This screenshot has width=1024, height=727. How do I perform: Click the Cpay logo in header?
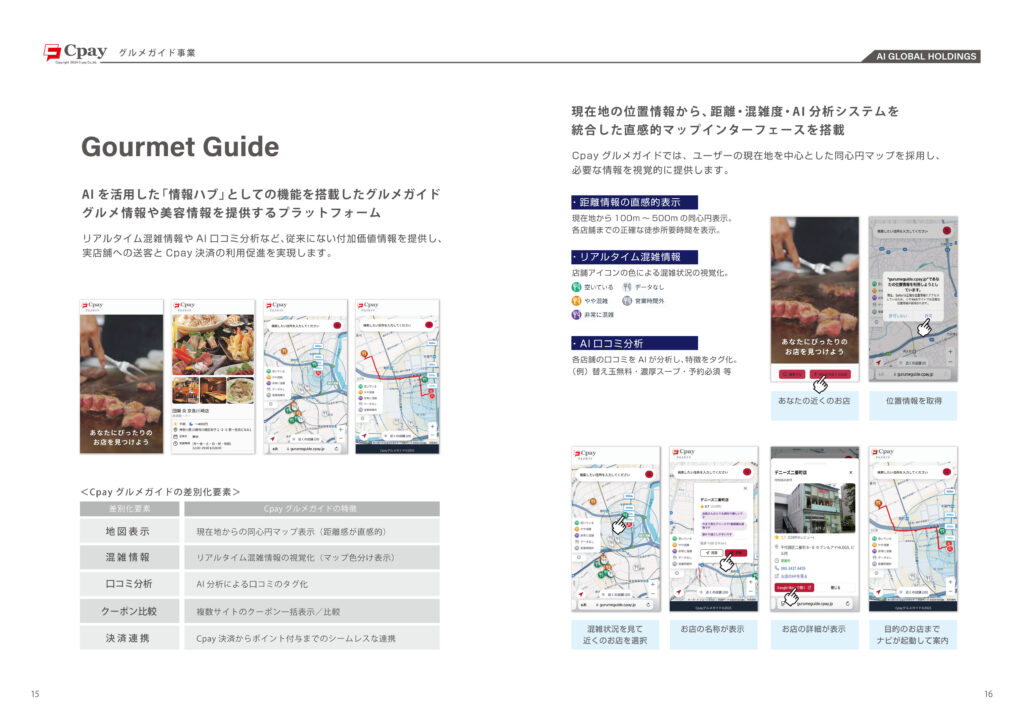[x=75, y=52]
